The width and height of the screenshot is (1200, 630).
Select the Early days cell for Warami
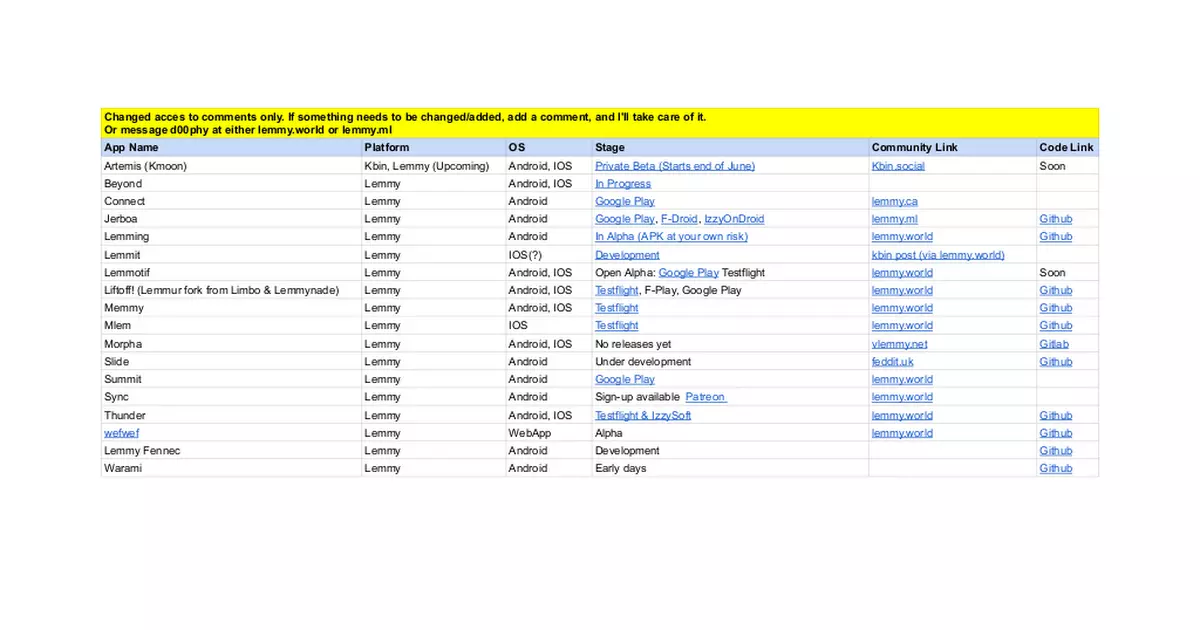pos(730,468)
